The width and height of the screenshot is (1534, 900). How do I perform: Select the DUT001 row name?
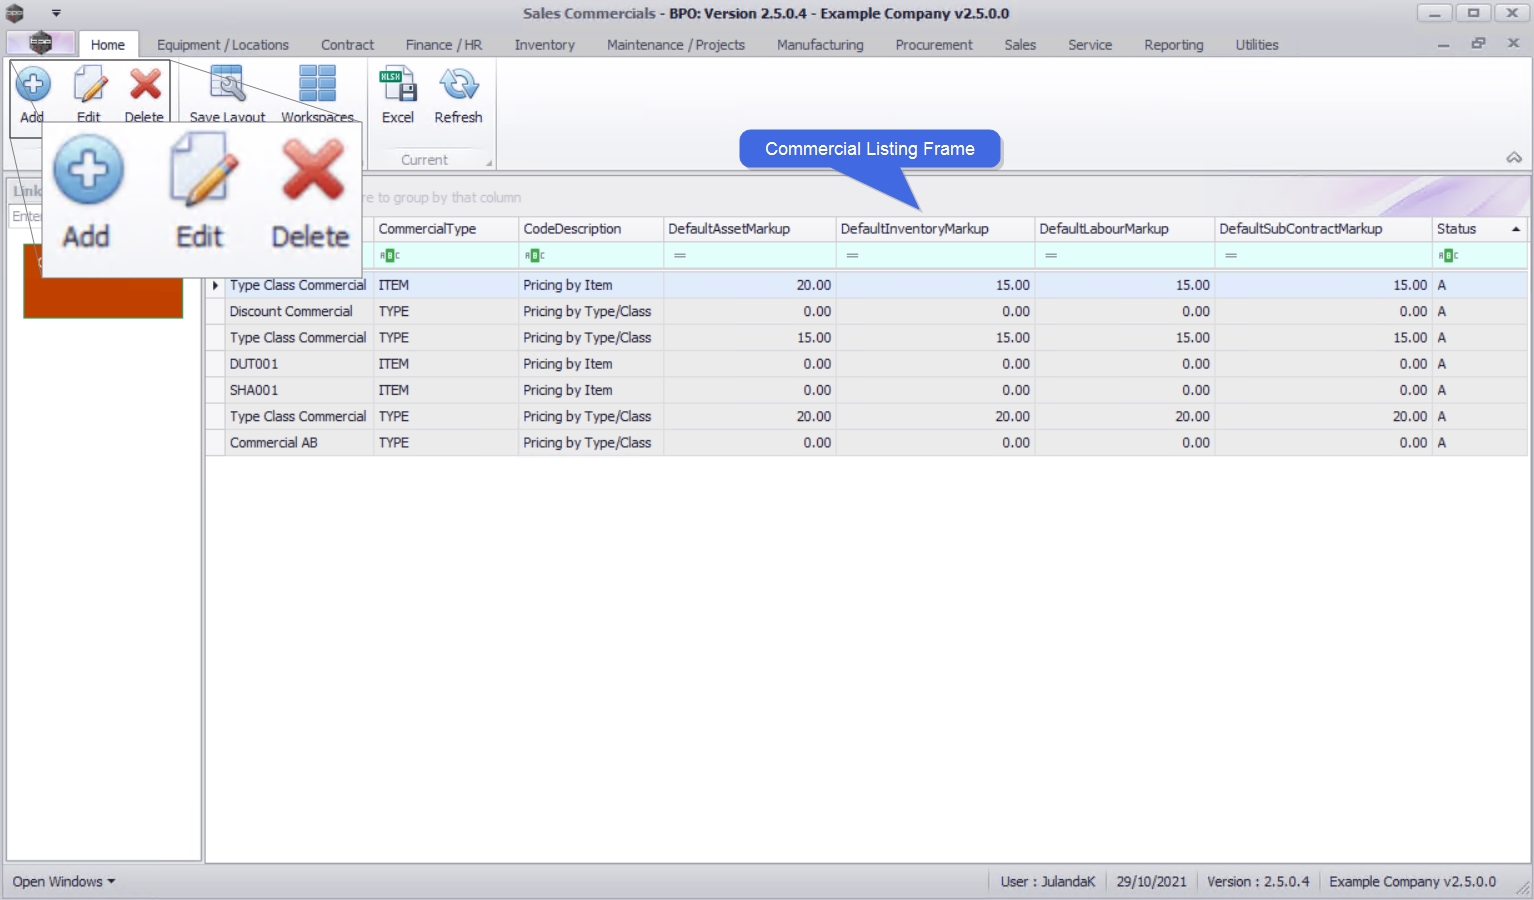254,364
